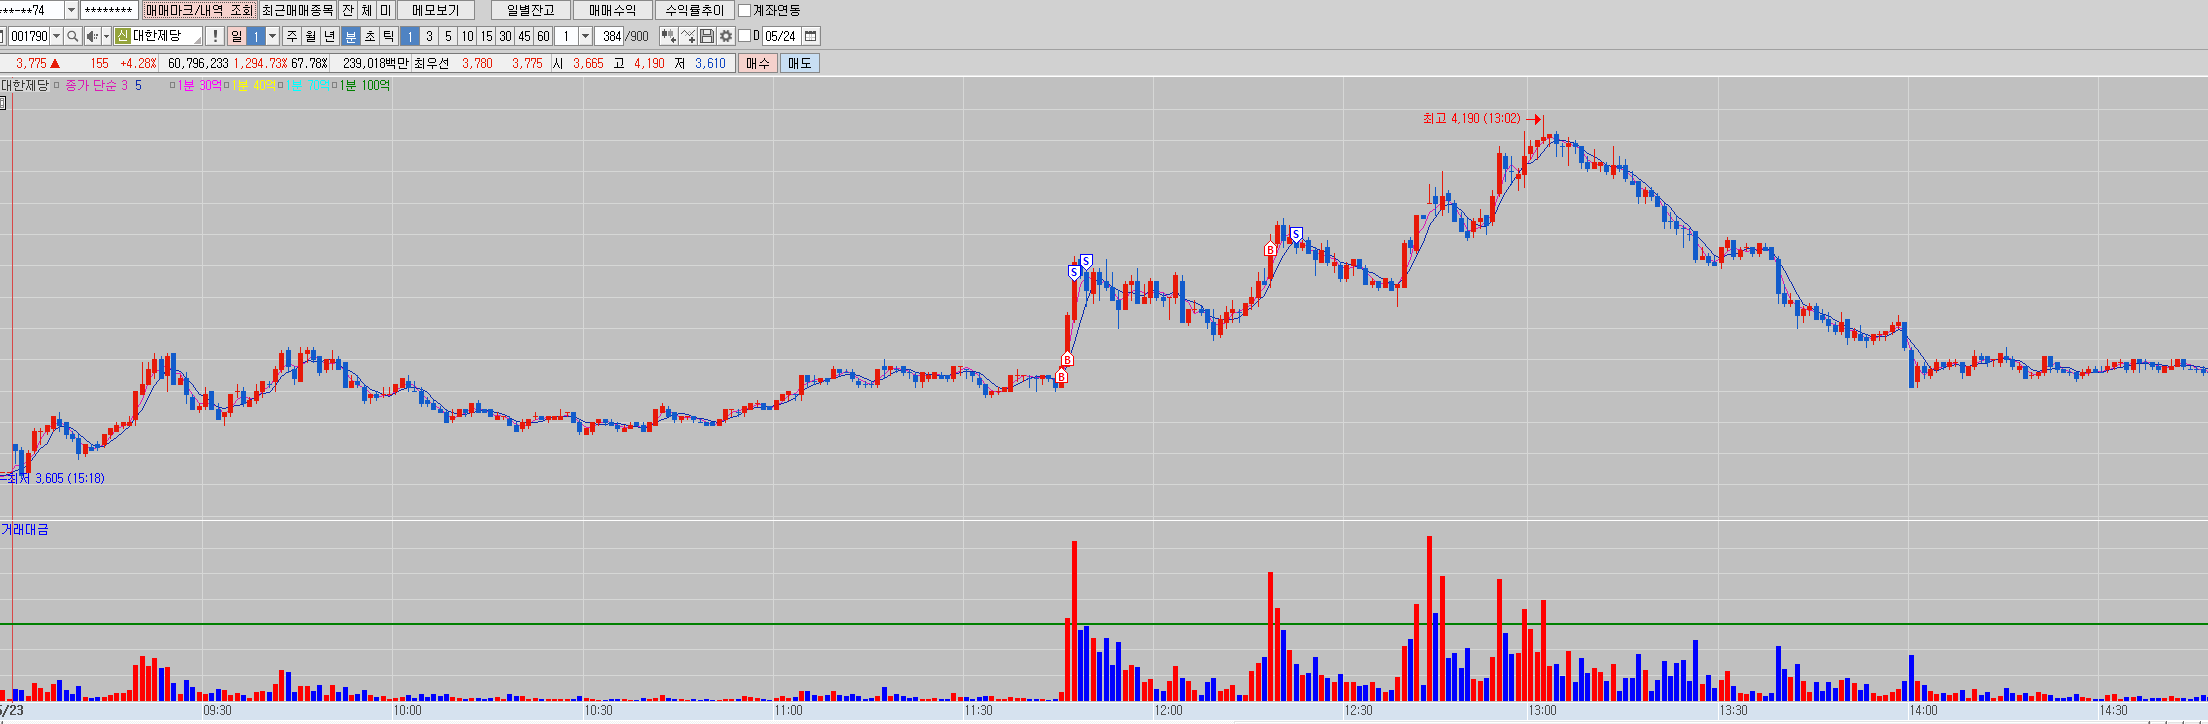Click the add line indicator icon

(688, 36)
